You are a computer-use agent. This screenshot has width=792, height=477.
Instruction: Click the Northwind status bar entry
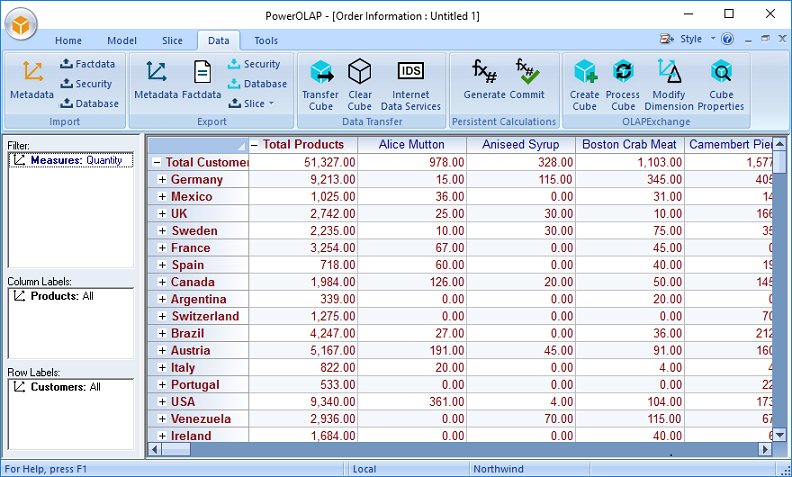coord(528,469)
